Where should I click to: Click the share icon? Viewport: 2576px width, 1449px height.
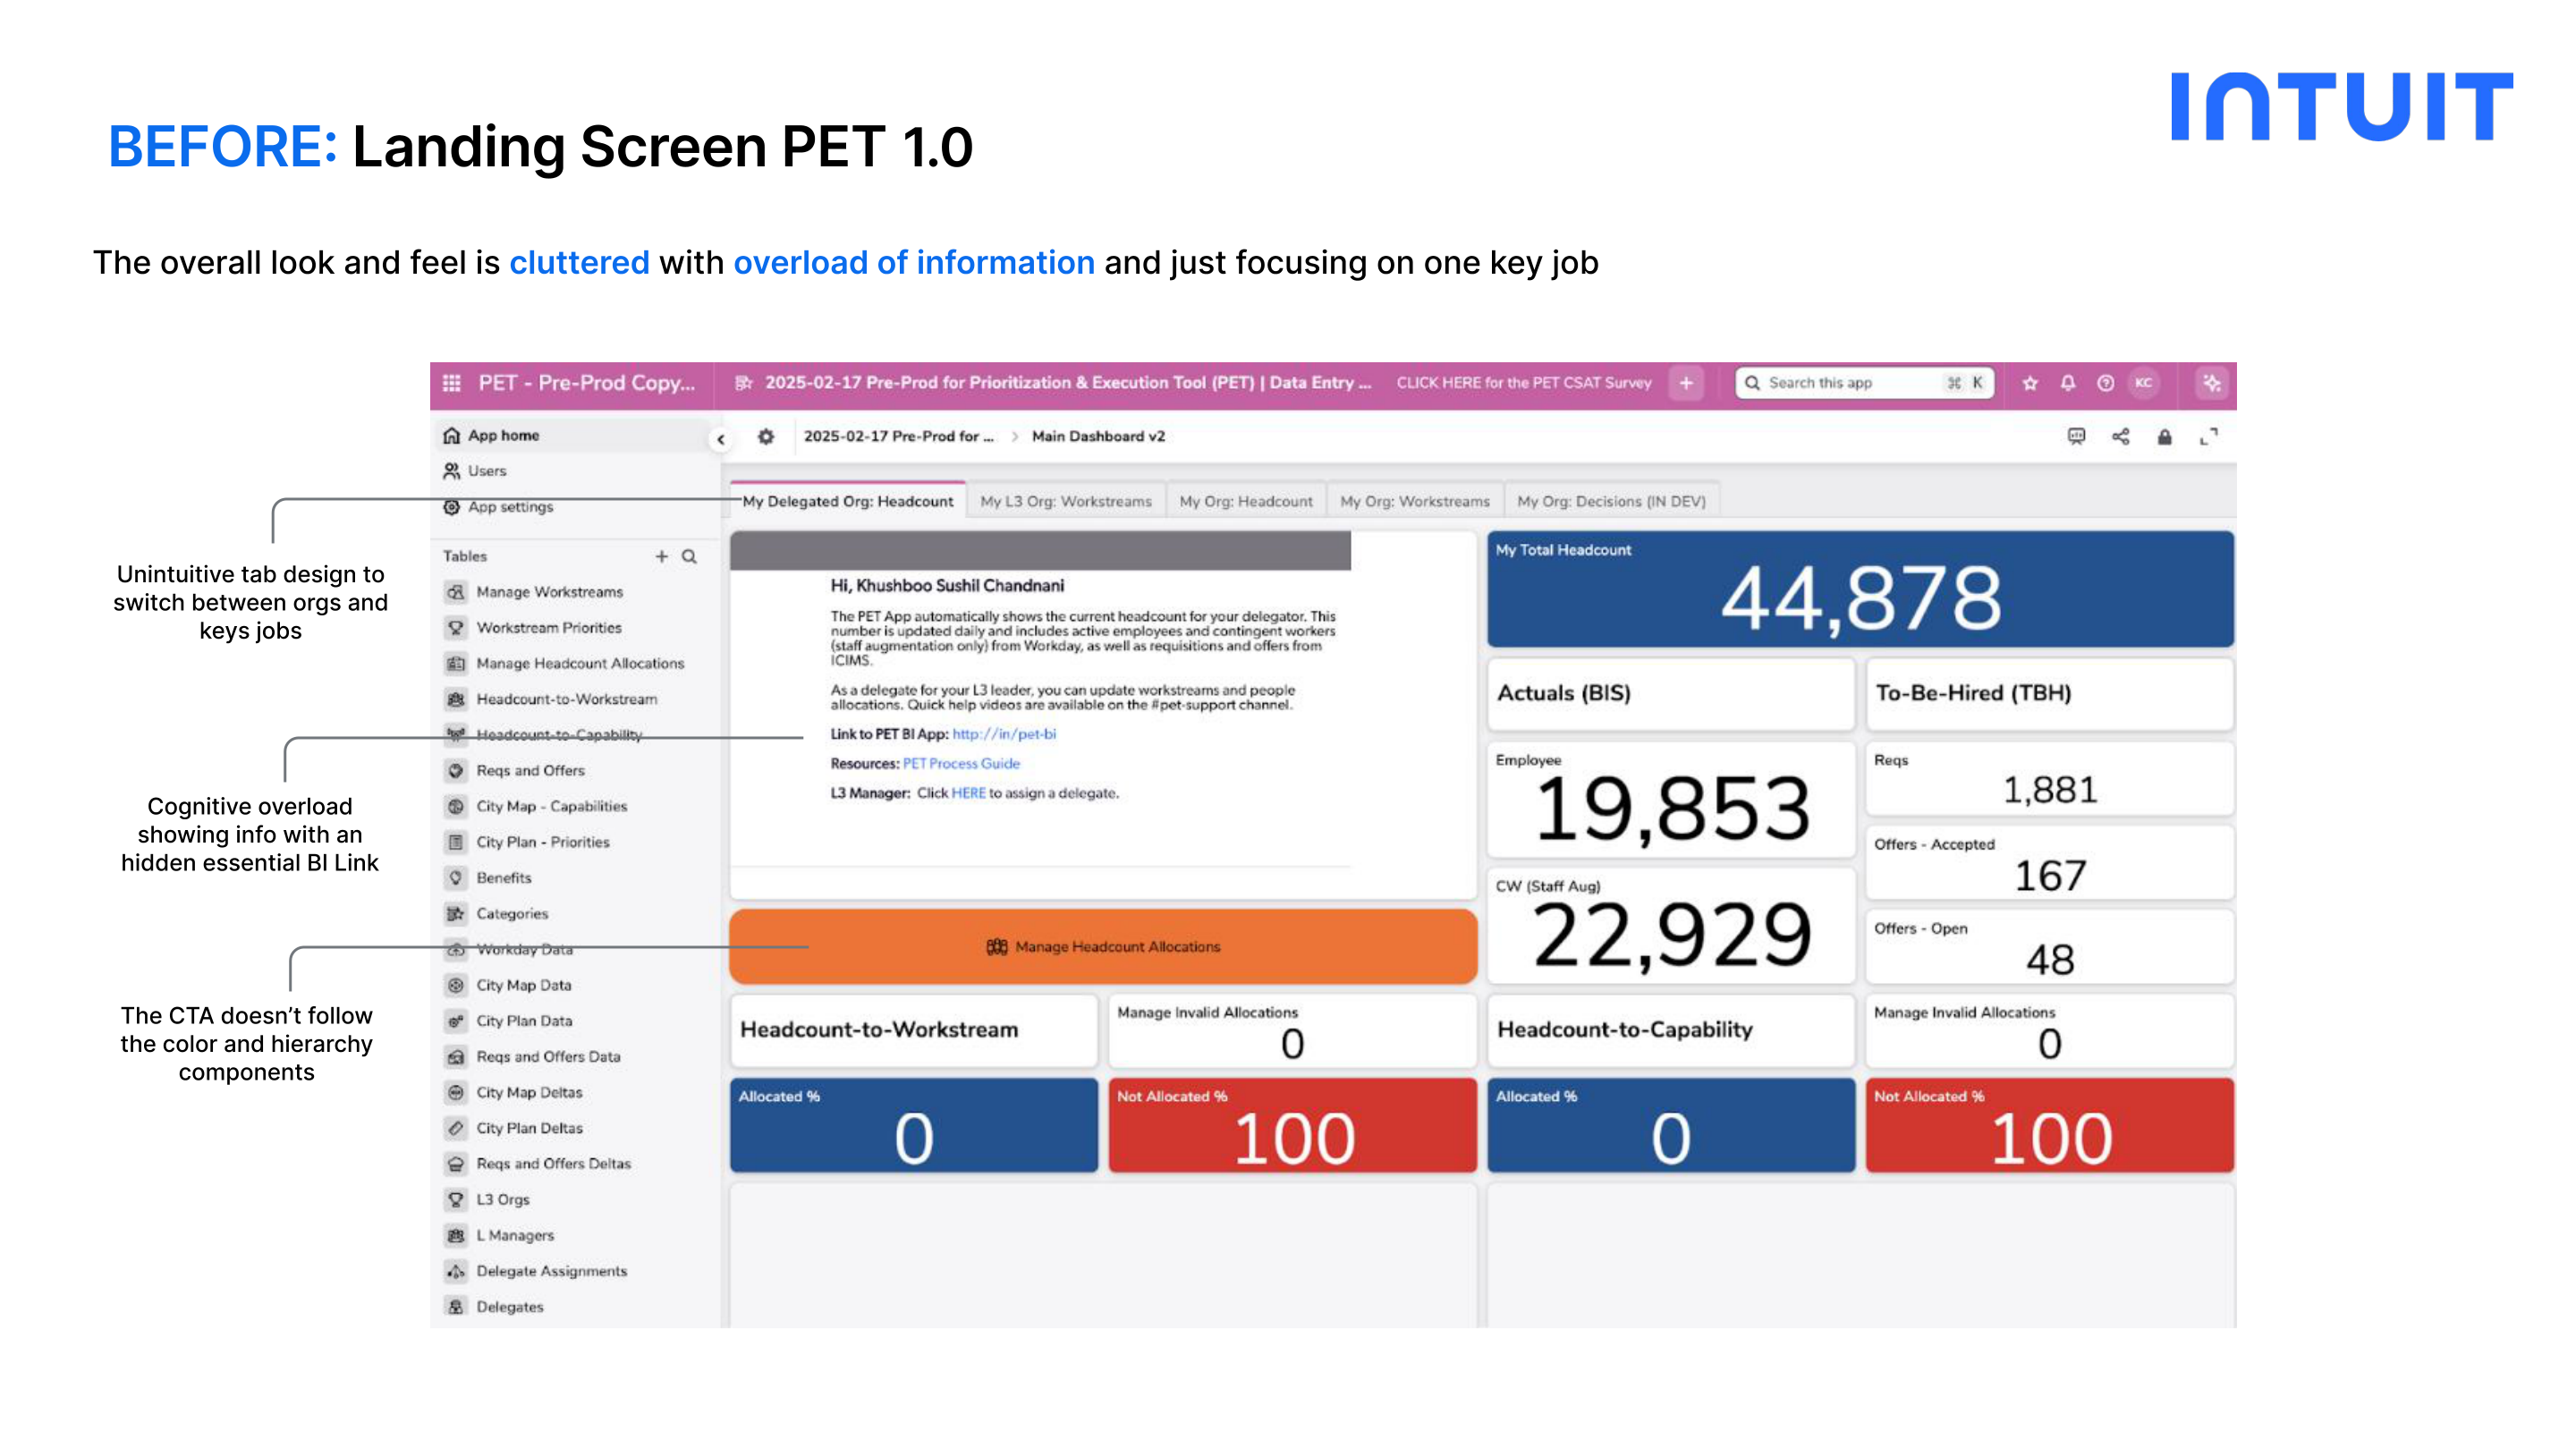[x=2121, y=437]
